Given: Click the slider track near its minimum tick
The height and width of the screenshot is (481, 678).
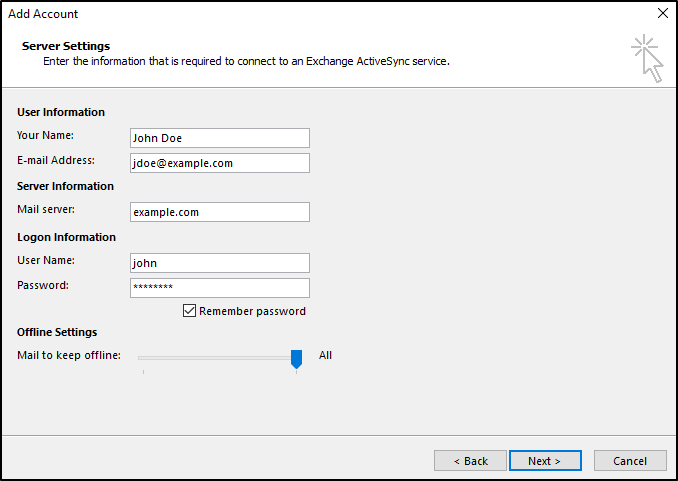Looking at the screenshot, I should click(x=144, y=358).
